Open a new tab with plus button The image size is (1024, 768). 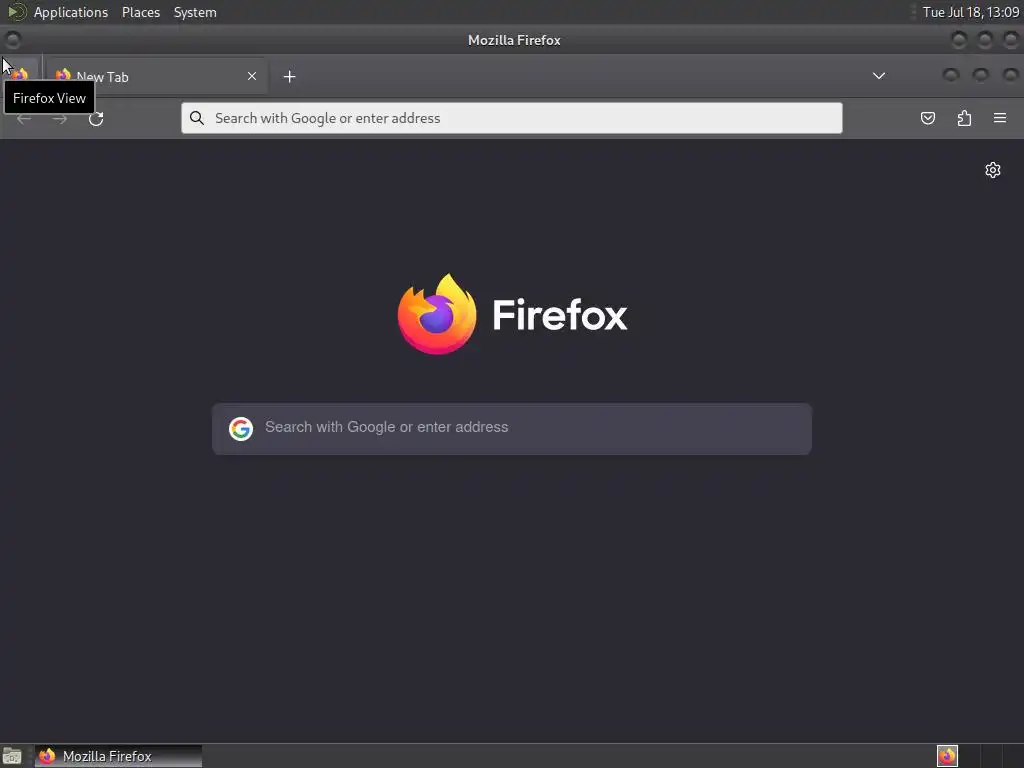[x=289, y=76]
